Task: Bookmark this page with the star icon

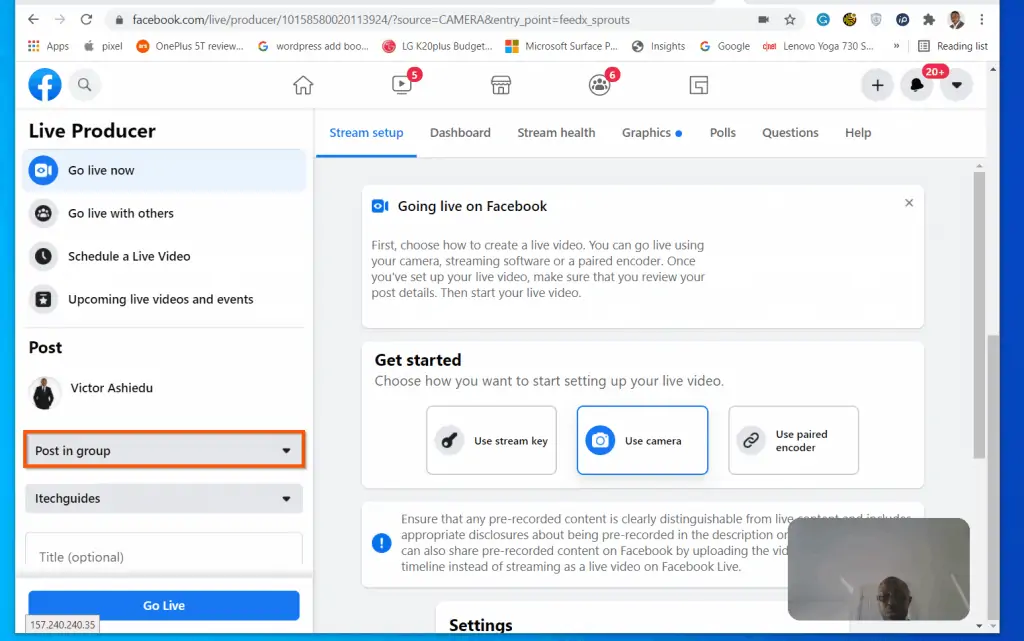Action: coord(790,20)
